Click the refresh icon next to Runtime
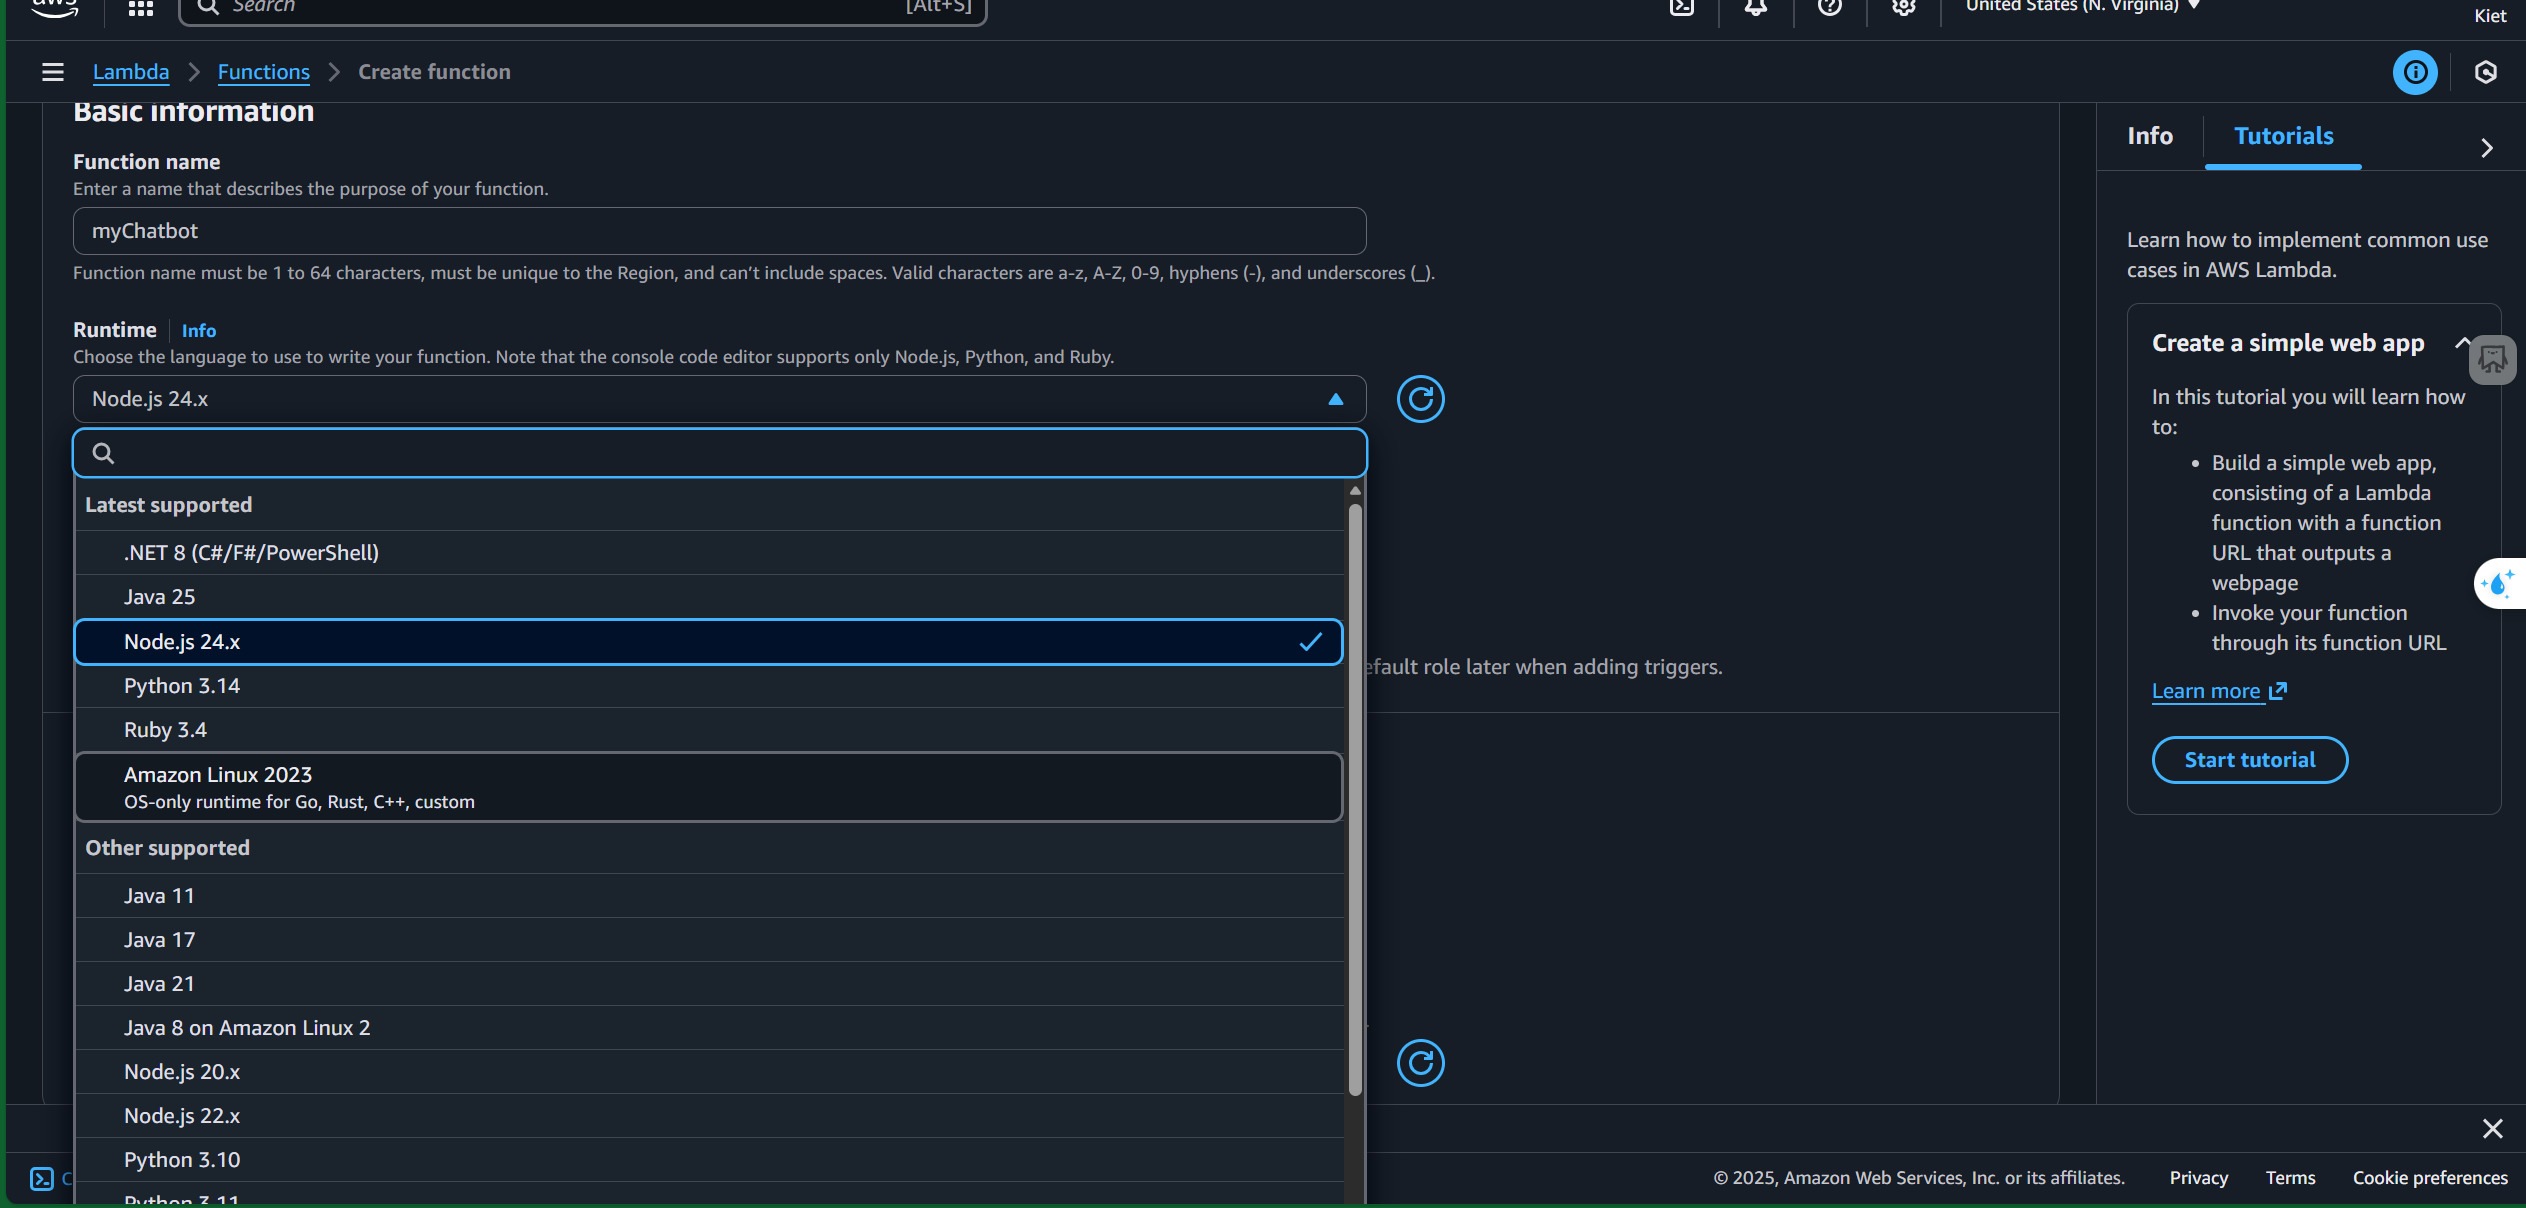The width and height of the screenshot is (2526, 1208). tap(1420, 399)
